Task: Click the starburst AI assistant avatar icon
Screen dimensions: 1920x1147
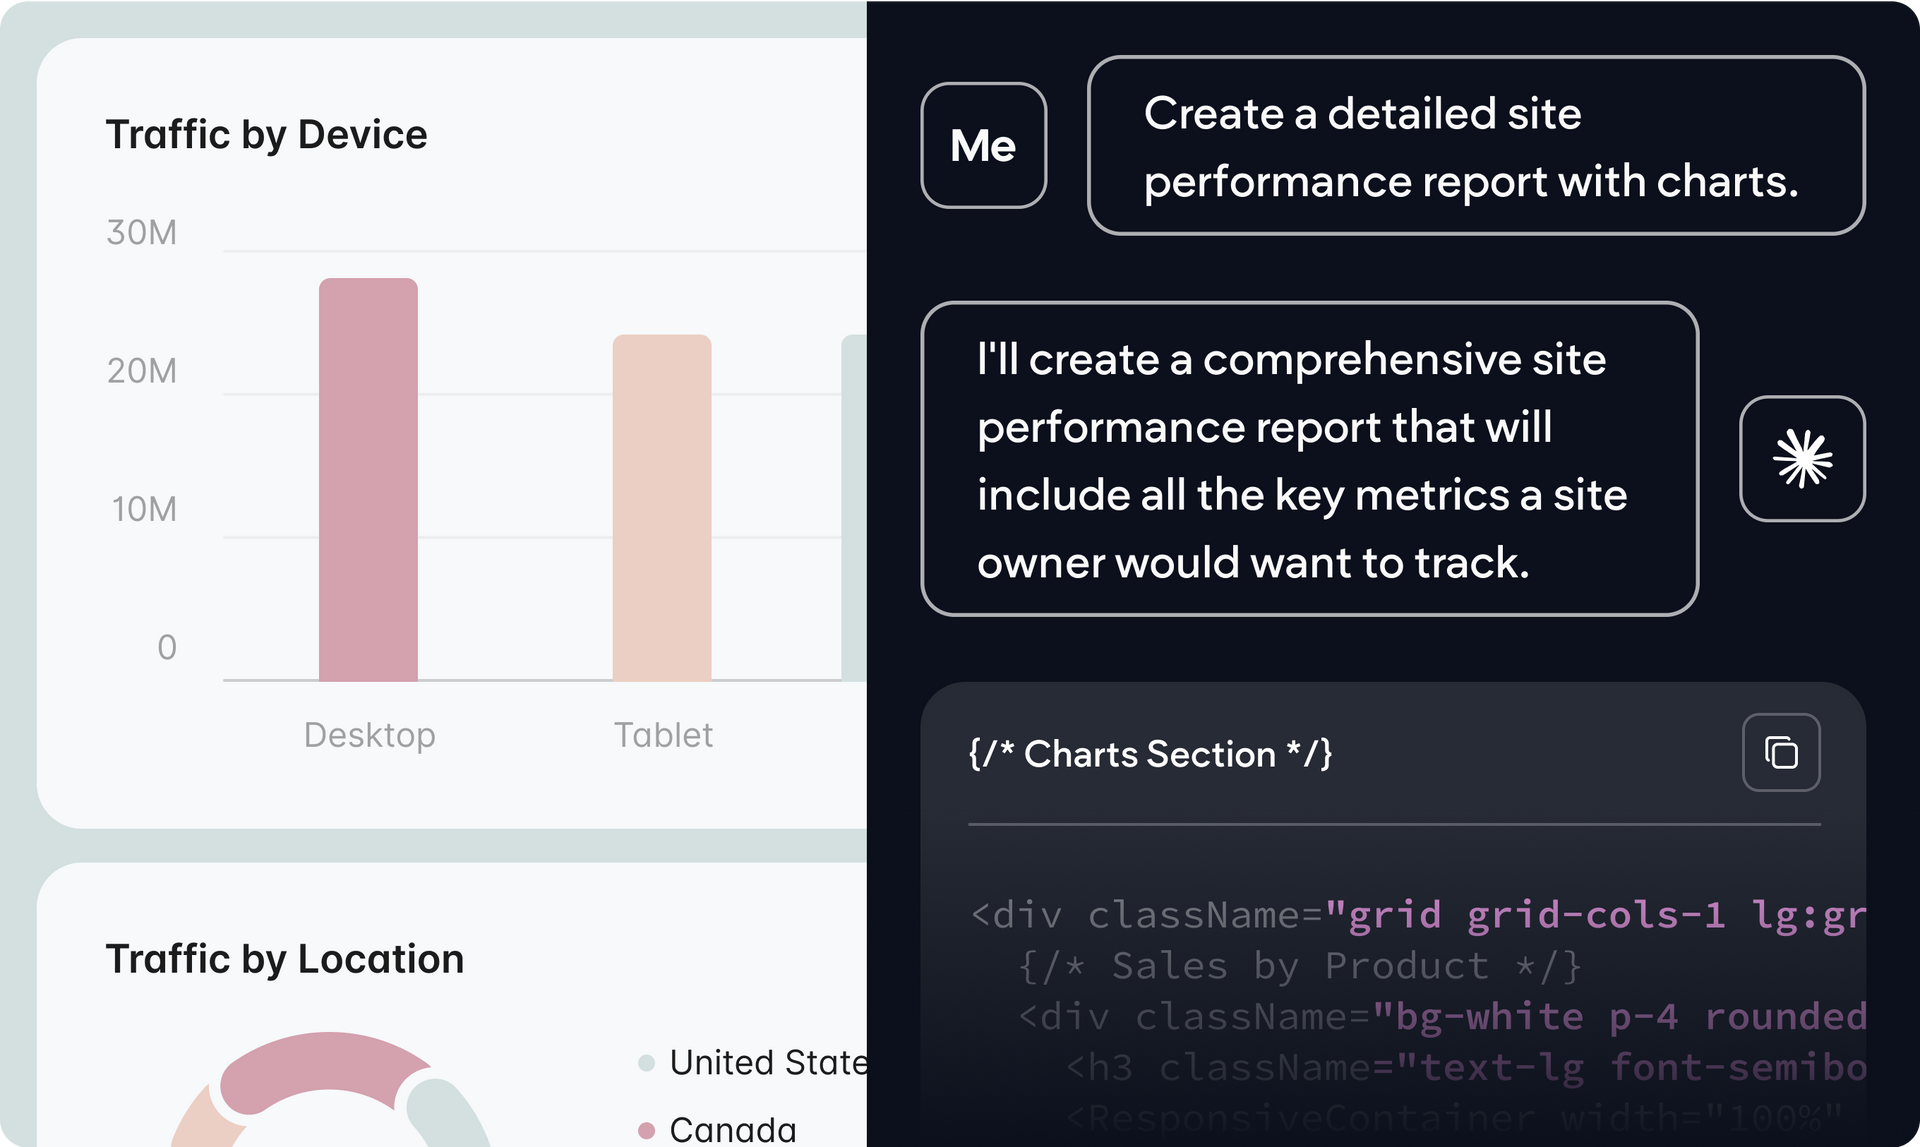Action: 1802,459
